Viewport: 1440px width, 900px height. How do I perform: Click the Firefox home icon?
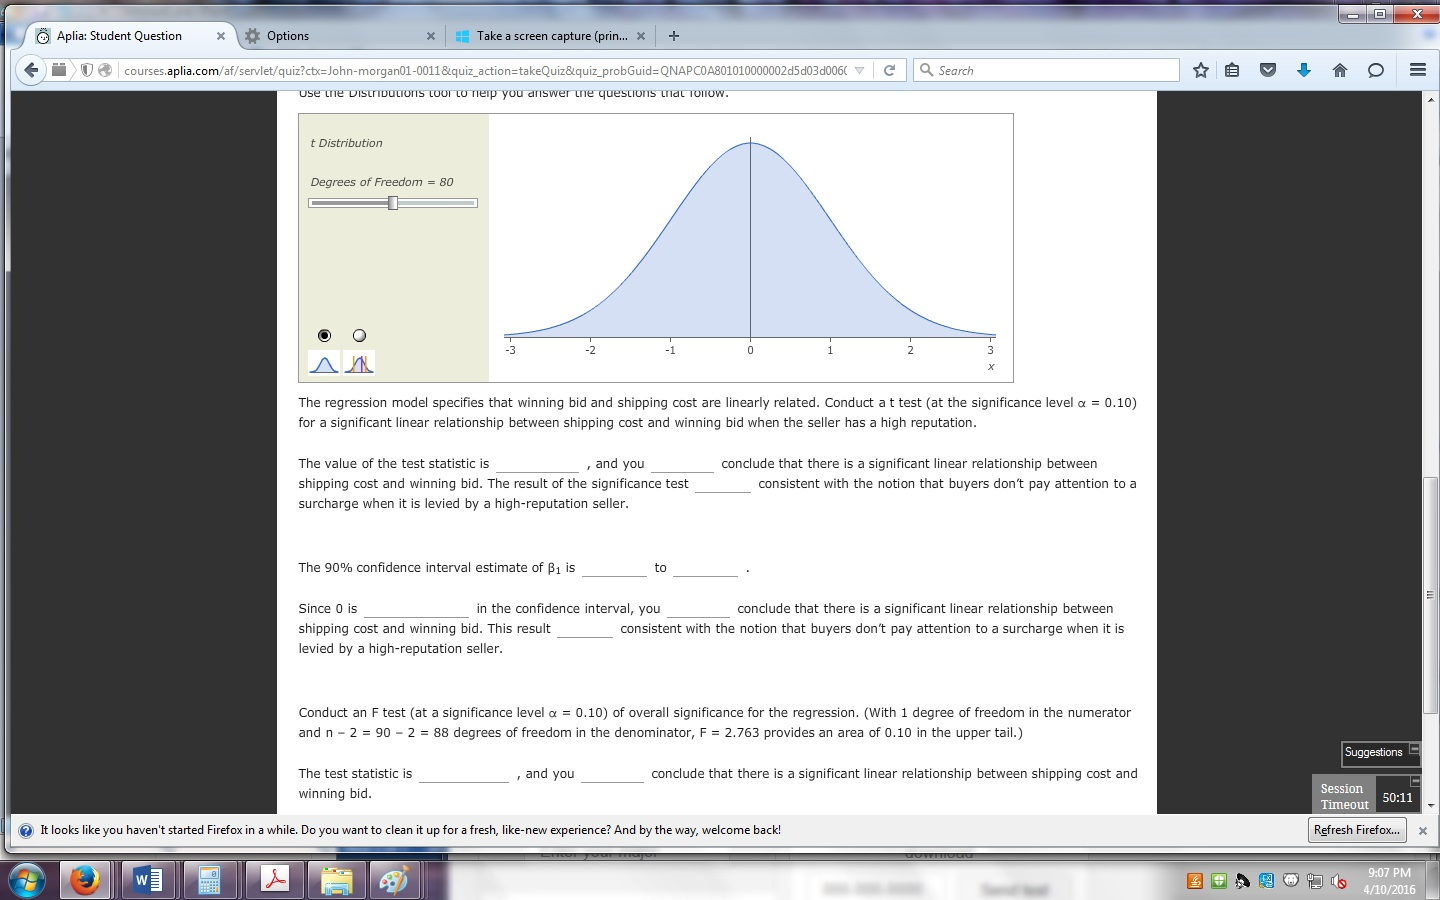click(1339, 69)
